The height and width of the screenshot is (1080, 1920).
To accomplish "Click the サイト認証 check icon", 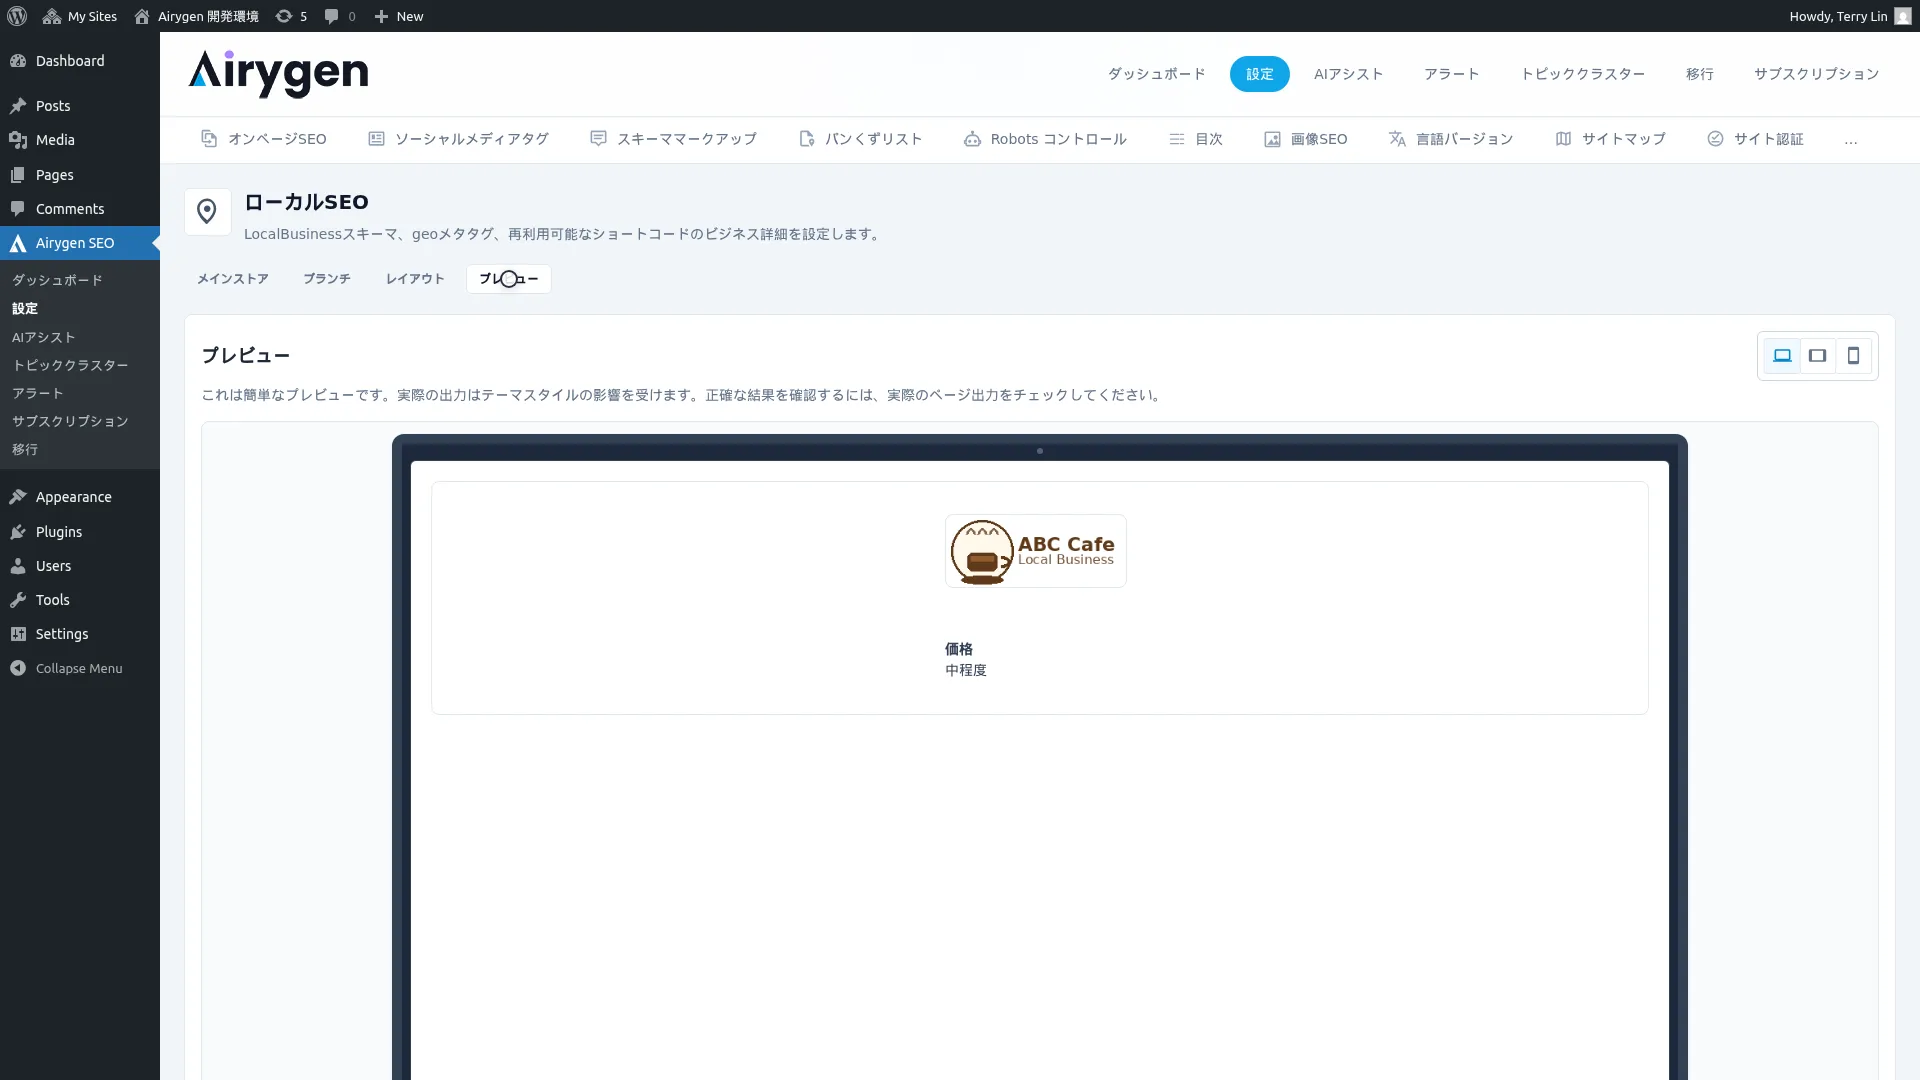I will (x=1715, y=139).
